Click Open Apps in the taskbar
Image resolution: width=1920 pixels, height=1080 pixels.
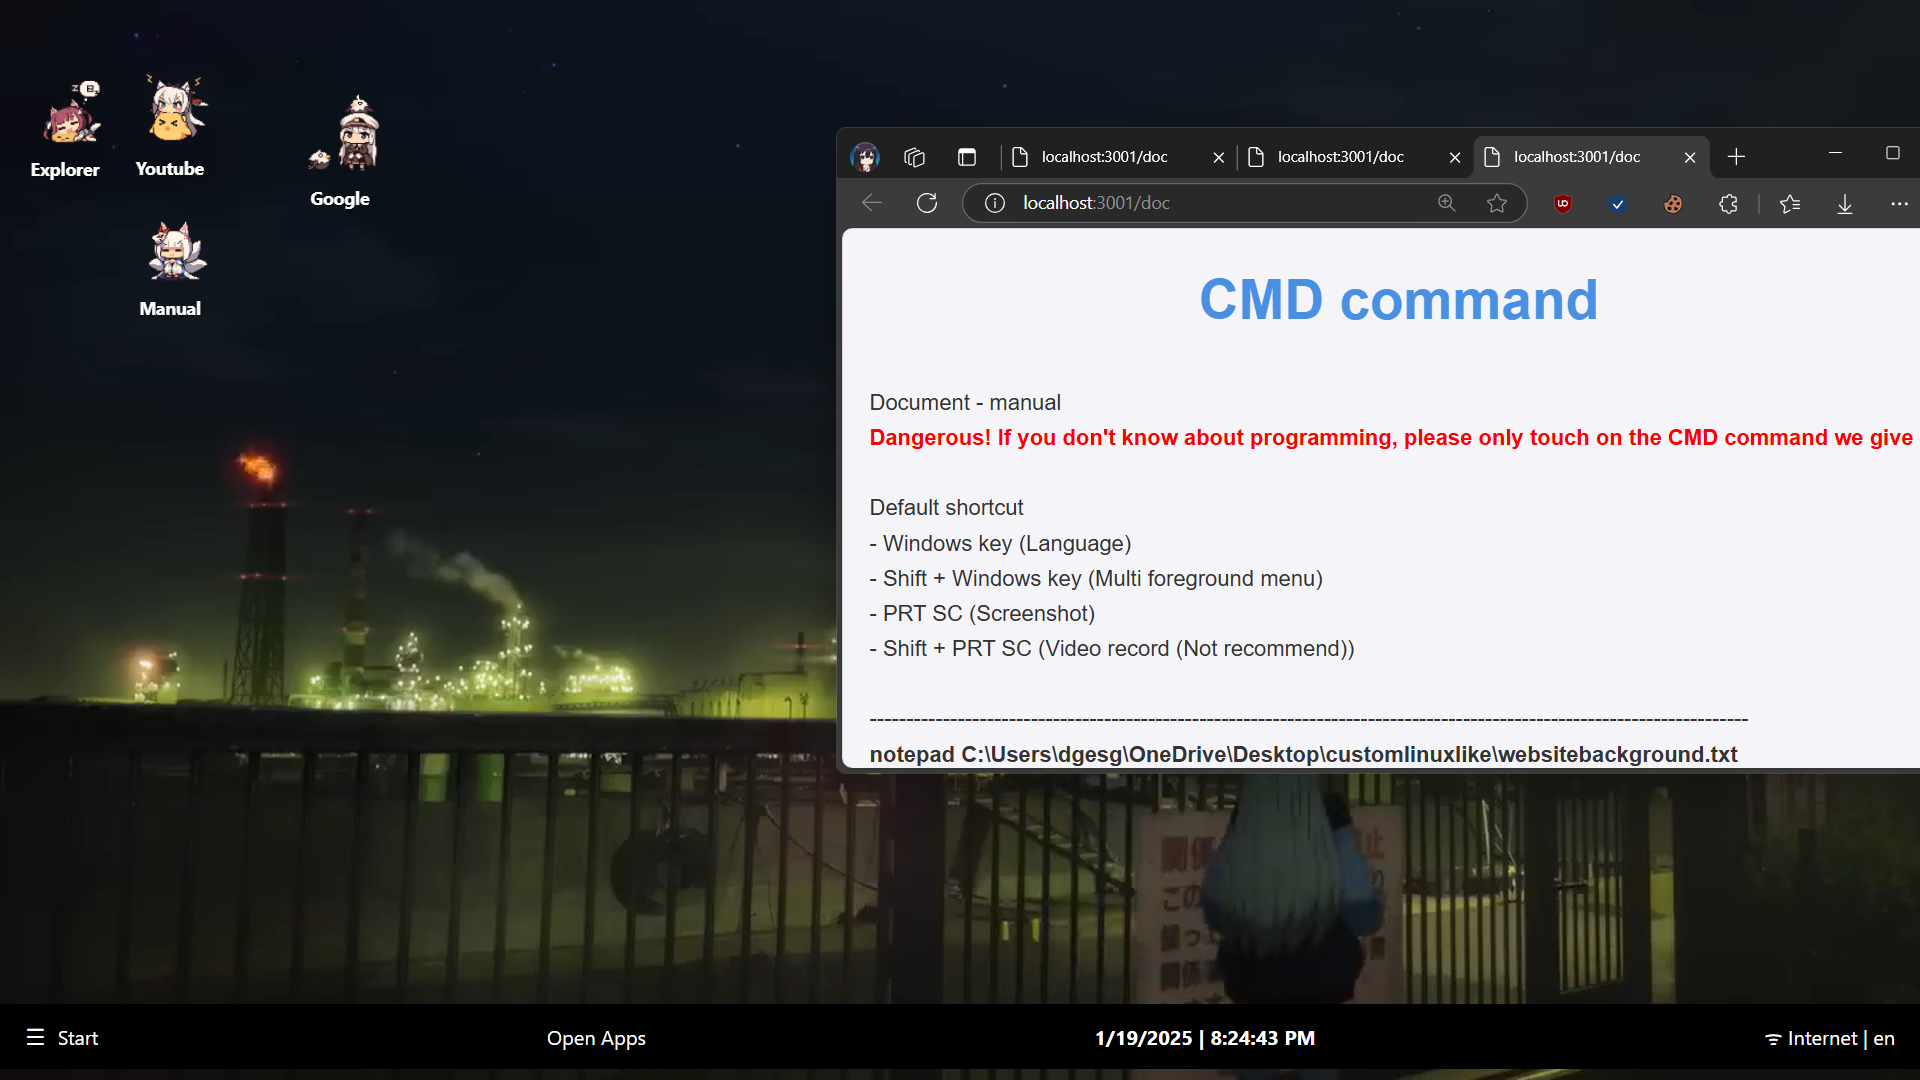click(596, 1038)
